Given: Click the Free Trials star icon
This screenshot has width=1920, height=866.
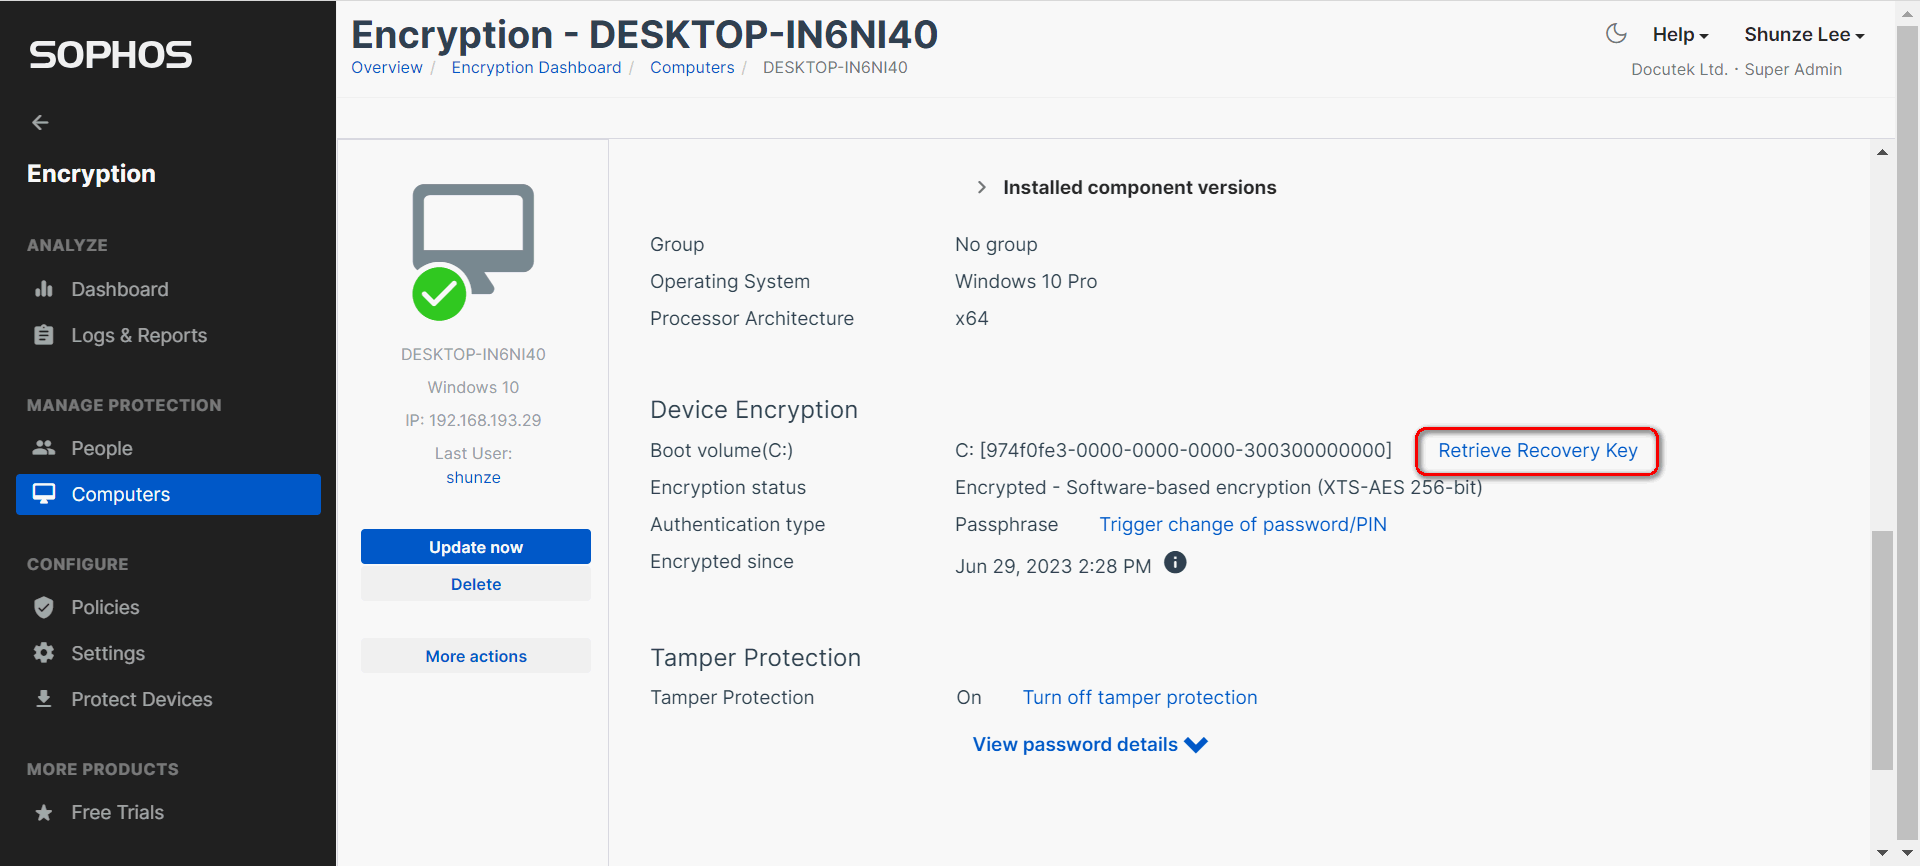Looking at the screenshot, I should click(x=44, y=812).
